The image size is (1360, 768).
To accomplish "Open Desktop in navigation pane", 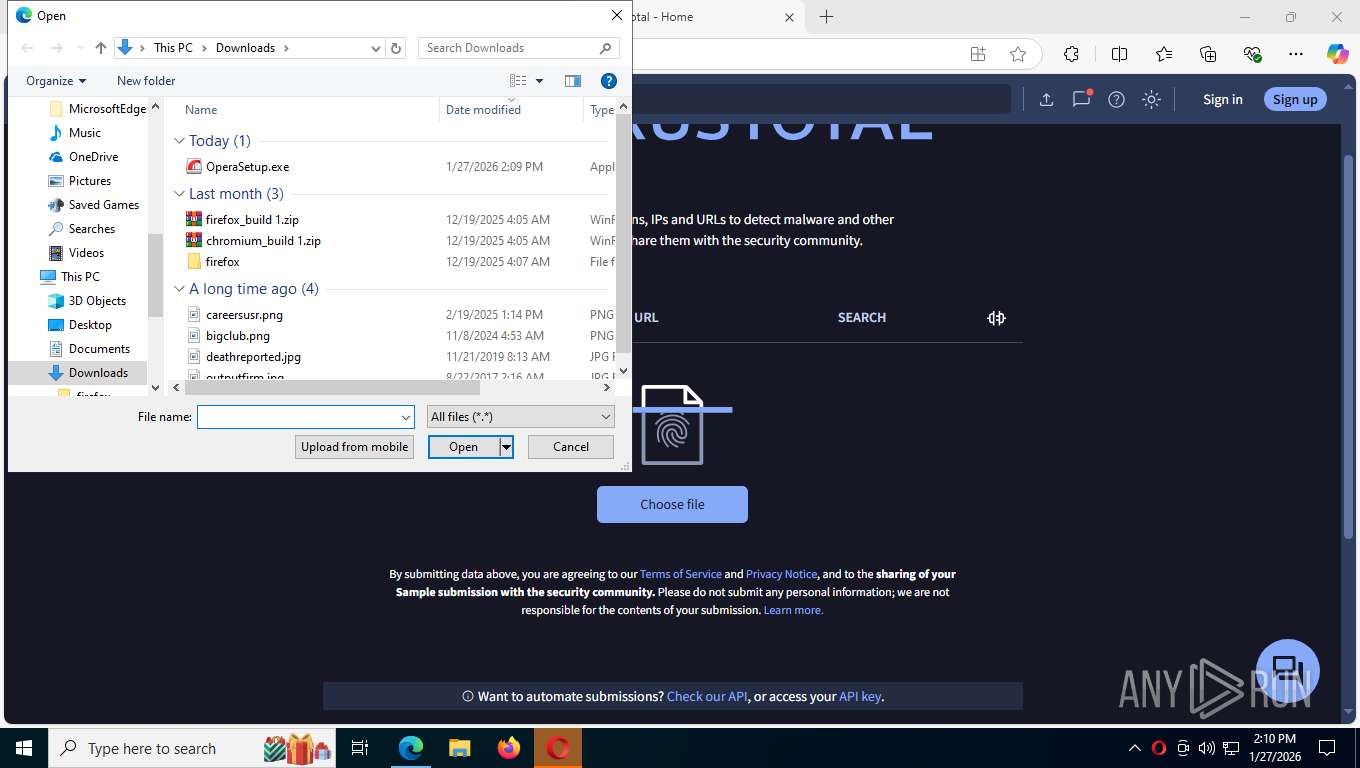I will click(90, 325).
